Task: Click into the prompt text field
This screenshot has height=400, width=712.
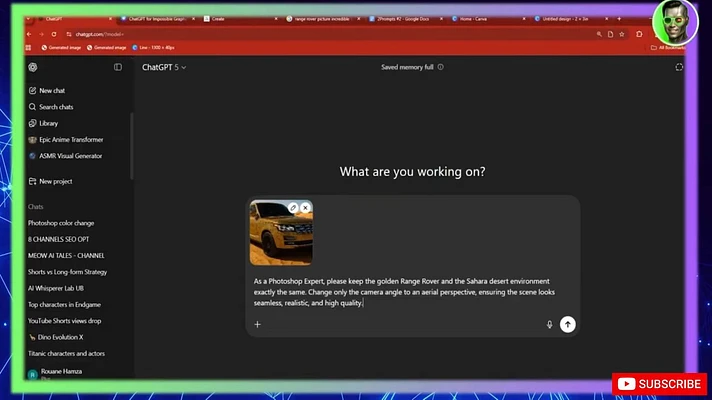Action: (404, 292)
